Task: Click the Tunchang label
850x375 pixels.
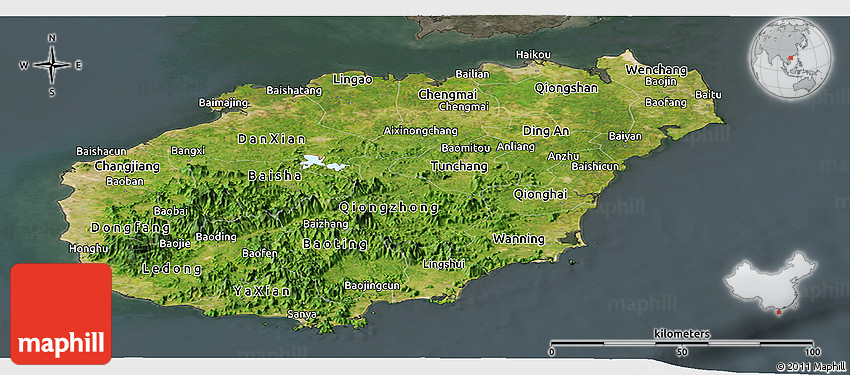Action: (x=459, y=166)
